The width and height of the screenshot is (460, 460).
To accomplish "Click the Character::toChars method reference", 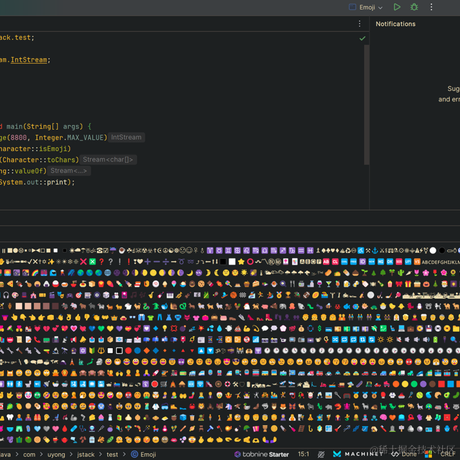I will (x=40, y=160).
